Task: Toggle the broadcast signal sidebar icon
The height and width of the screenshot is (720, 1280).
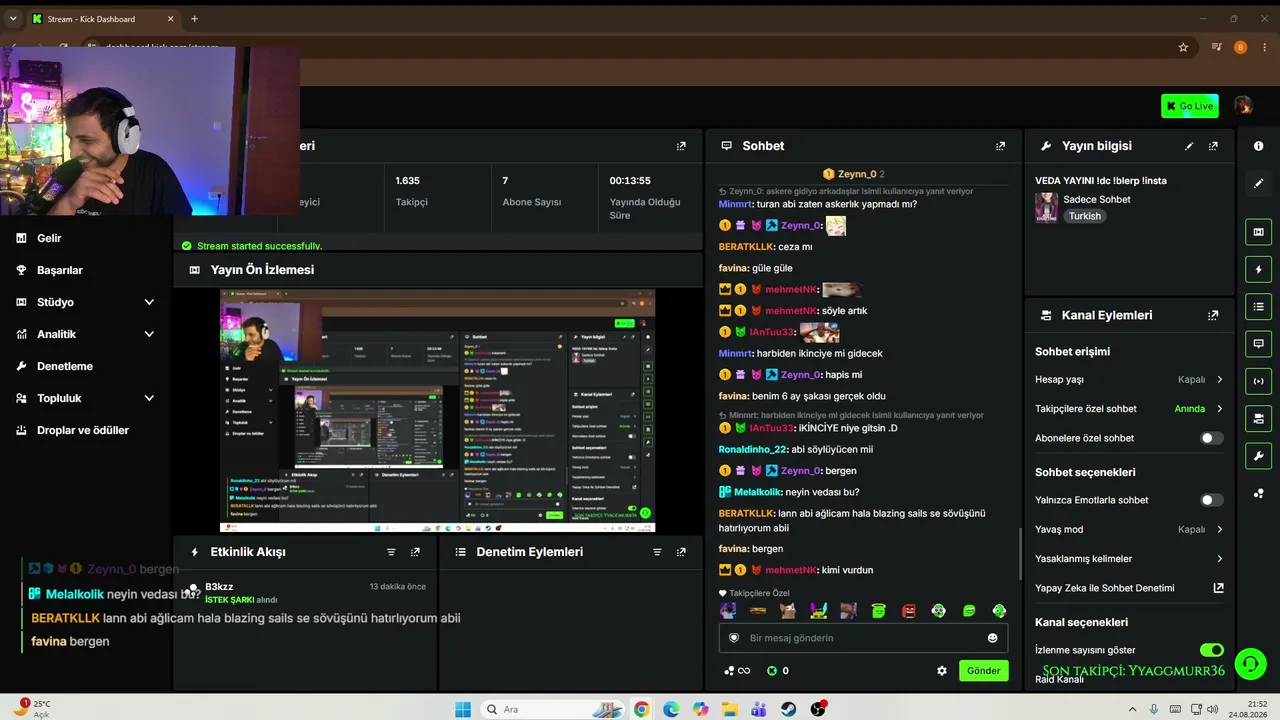Action: pyautogui.click(x=1258, y=381)
